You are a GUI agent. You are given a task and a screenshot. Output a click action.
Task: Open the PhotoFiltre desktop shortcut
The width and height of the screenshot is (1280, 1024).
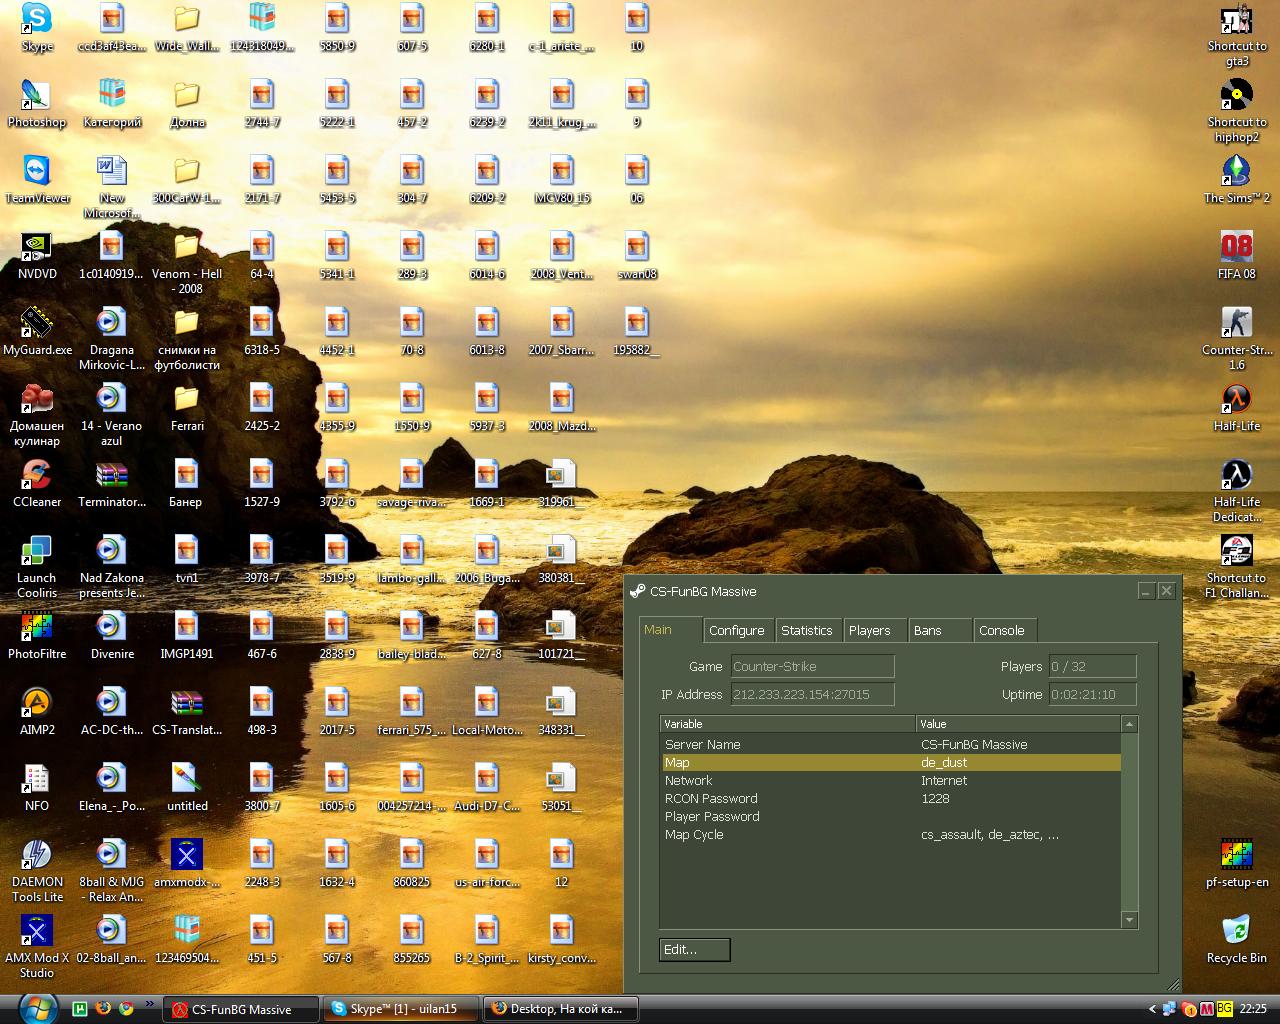(x=37, y=635)
